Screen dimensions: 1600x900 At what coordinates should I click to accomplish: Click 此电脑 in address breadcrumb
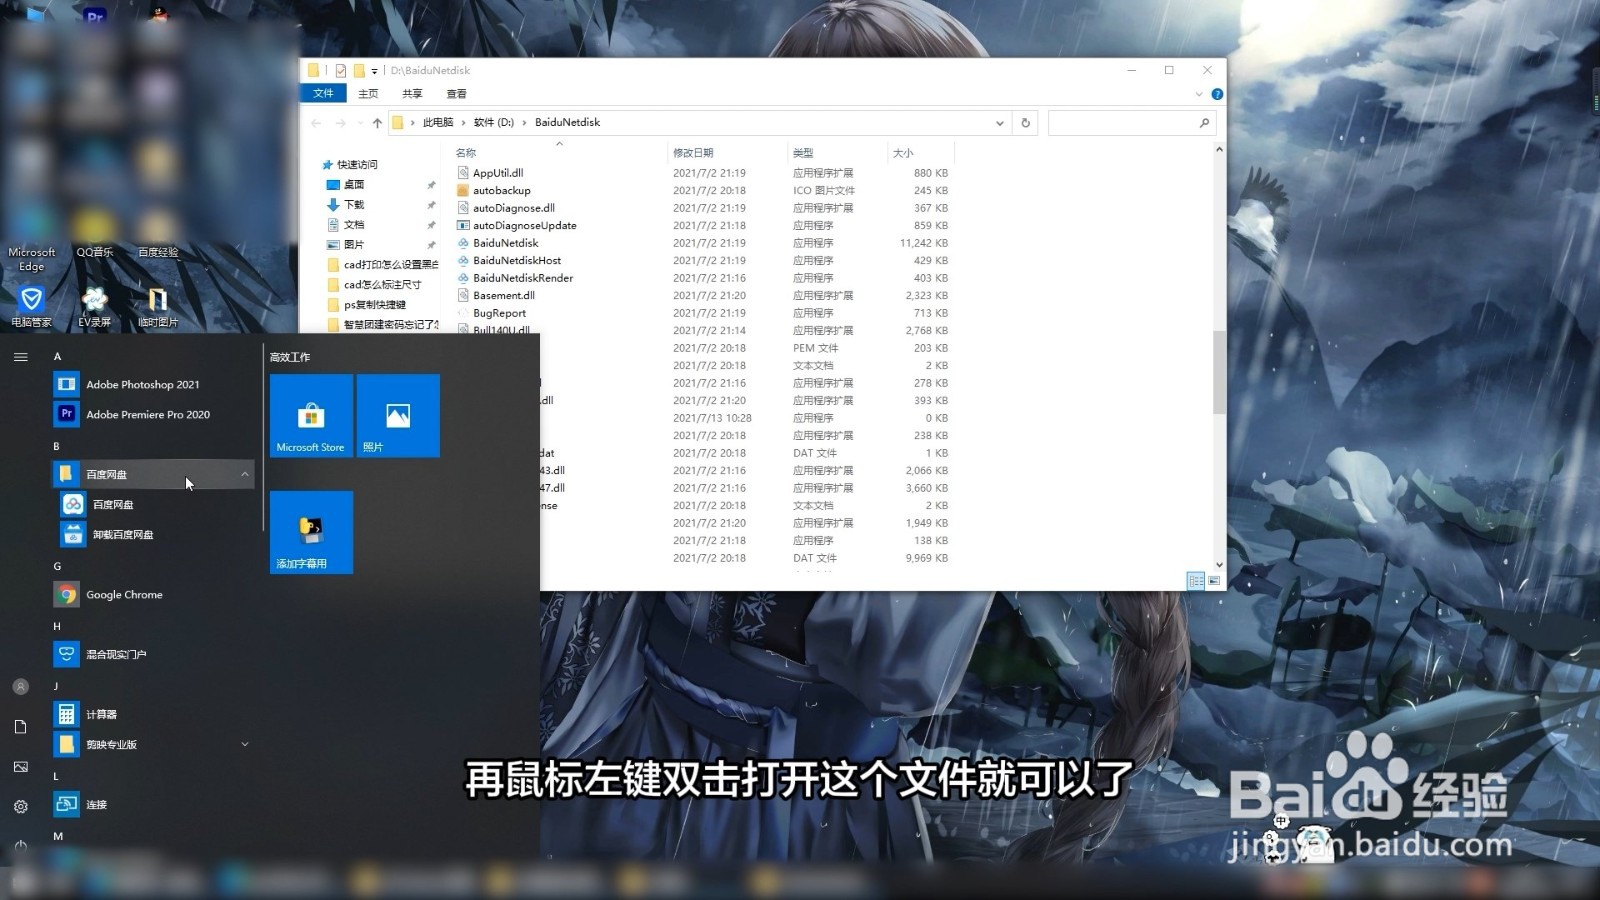pyautogui.click(x=438, y=122)
